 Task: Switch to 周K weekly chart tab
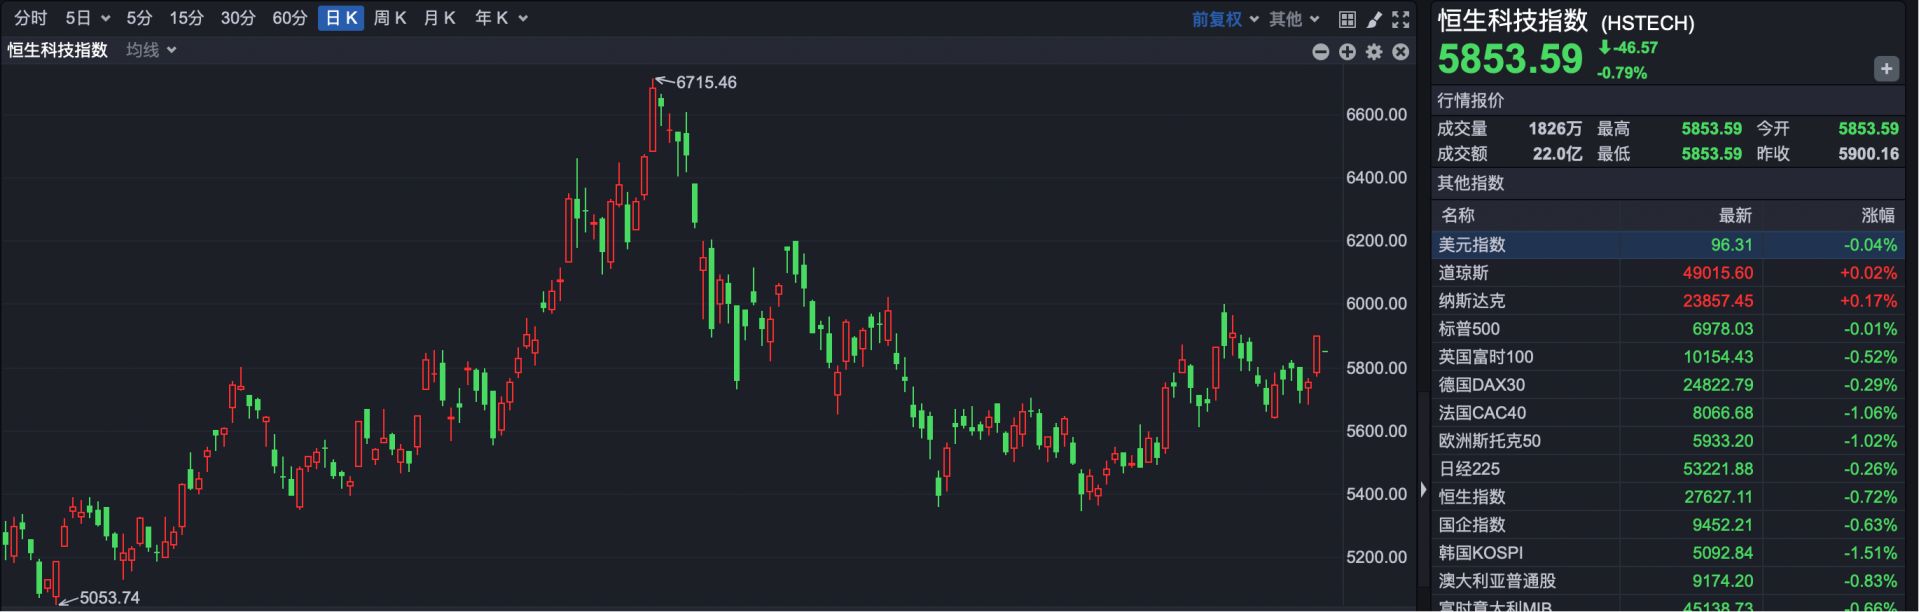coord(389,18)
